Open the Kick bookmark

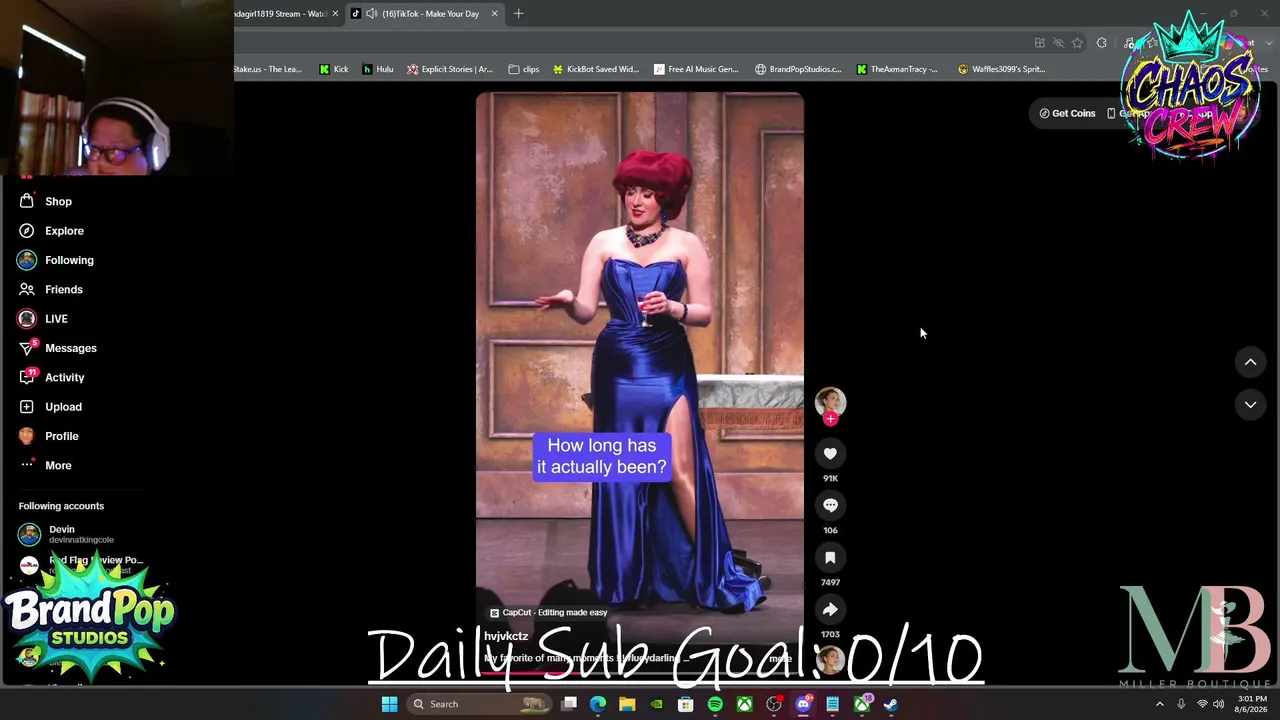click(334, 69)
